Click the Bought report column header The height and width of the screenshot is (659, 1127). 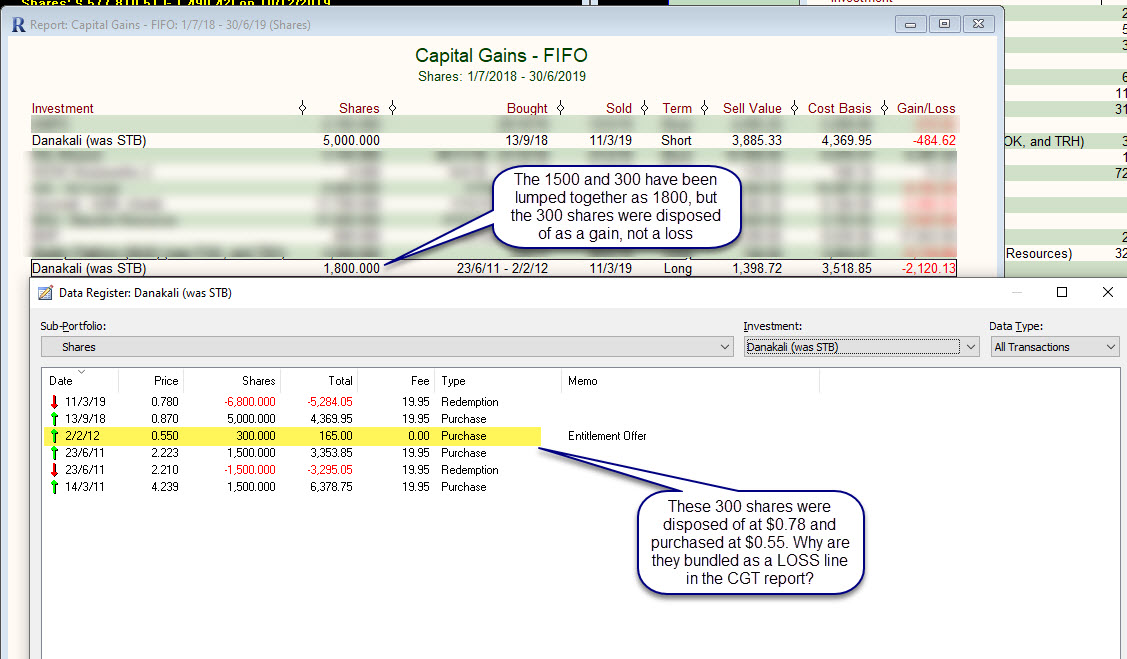tap(527, 109)
